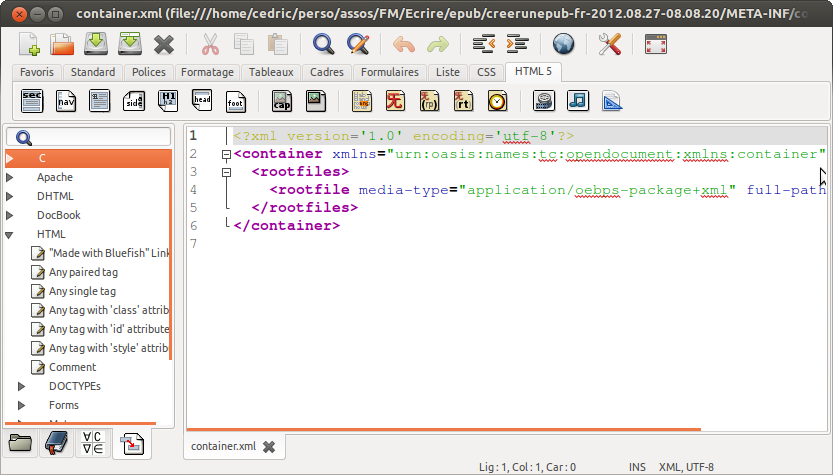Select the 'Comment' snippet
The height and width of the screenshot is (475, 833).
pos(72,367)
